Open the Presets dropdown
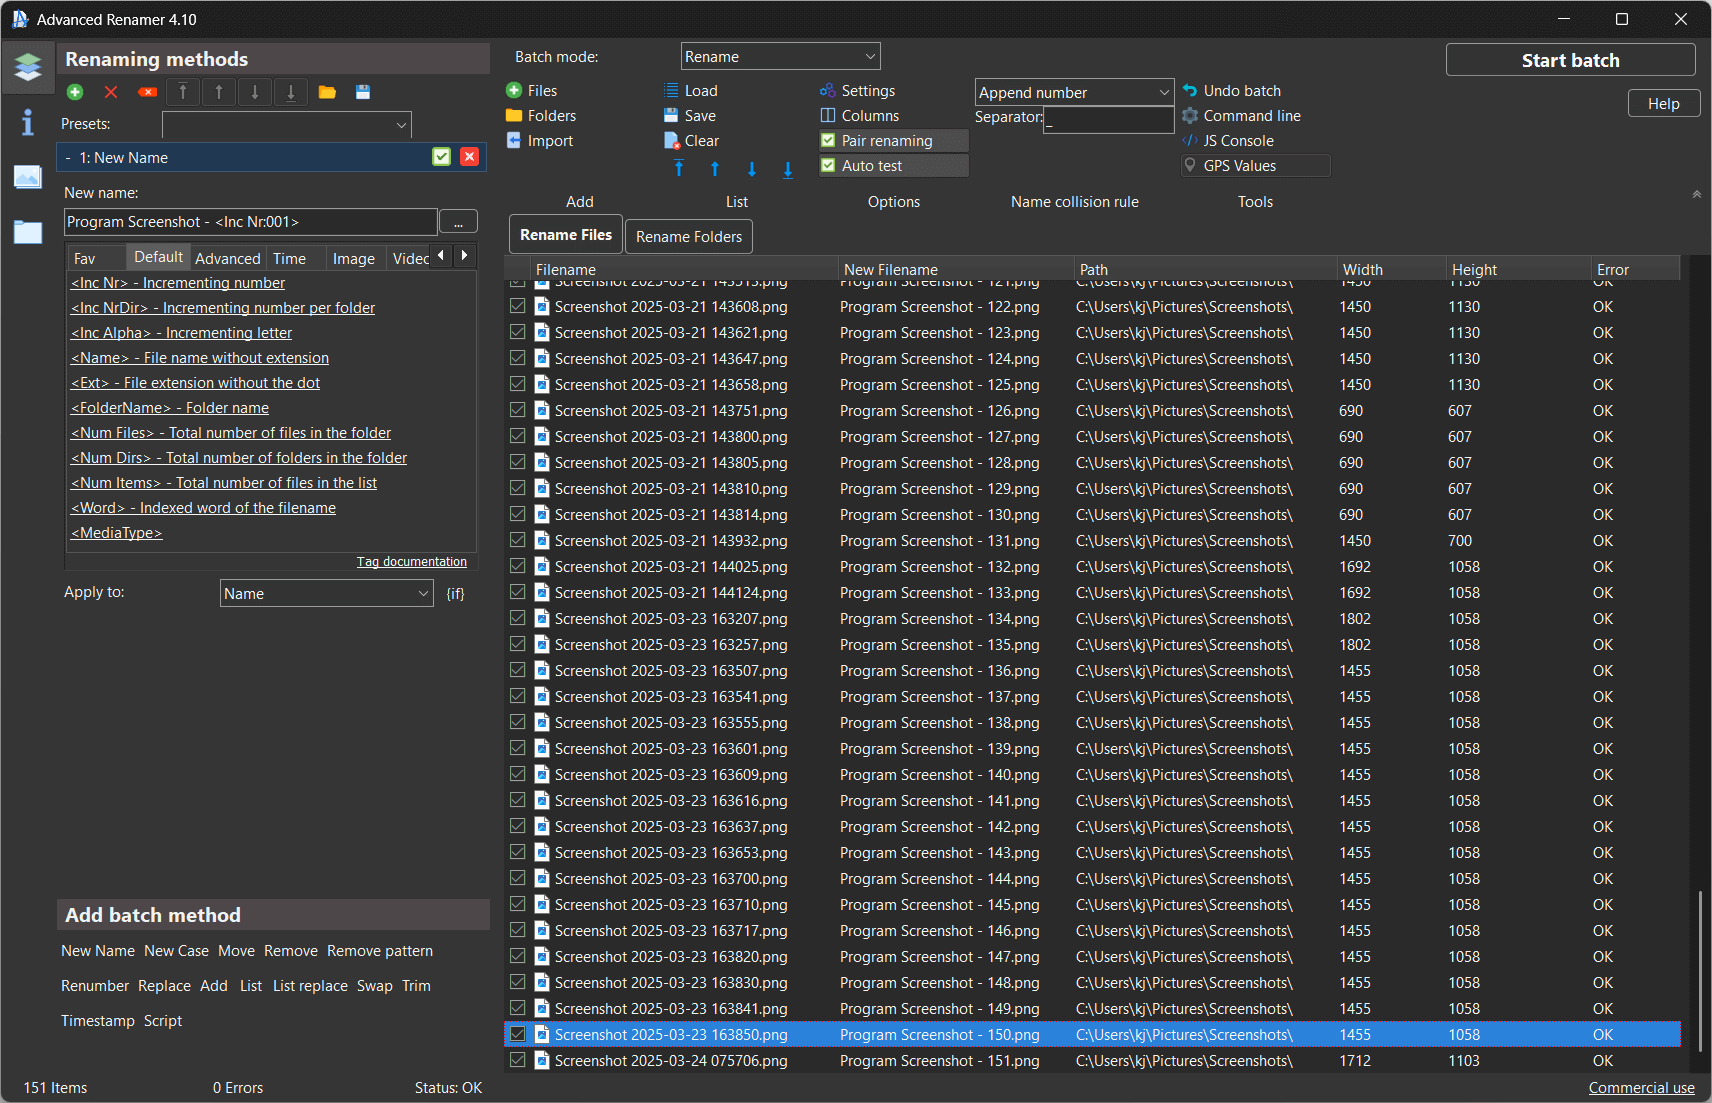The image size is (1712, 1103). point(286,125)
